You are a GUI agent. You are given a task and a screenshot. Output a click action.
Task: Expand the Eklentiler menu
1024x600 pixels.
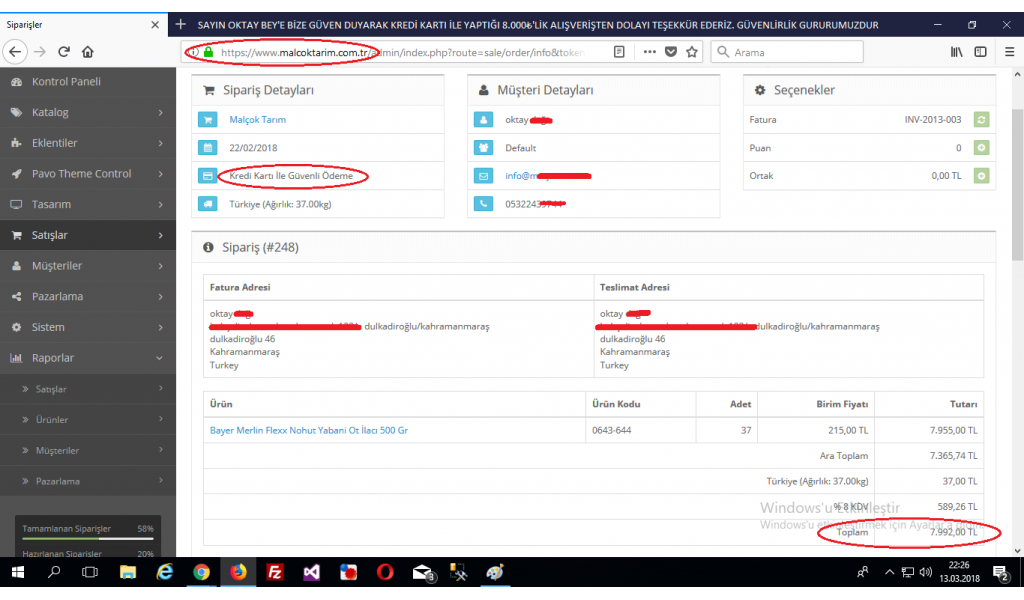tap(88, 143)
